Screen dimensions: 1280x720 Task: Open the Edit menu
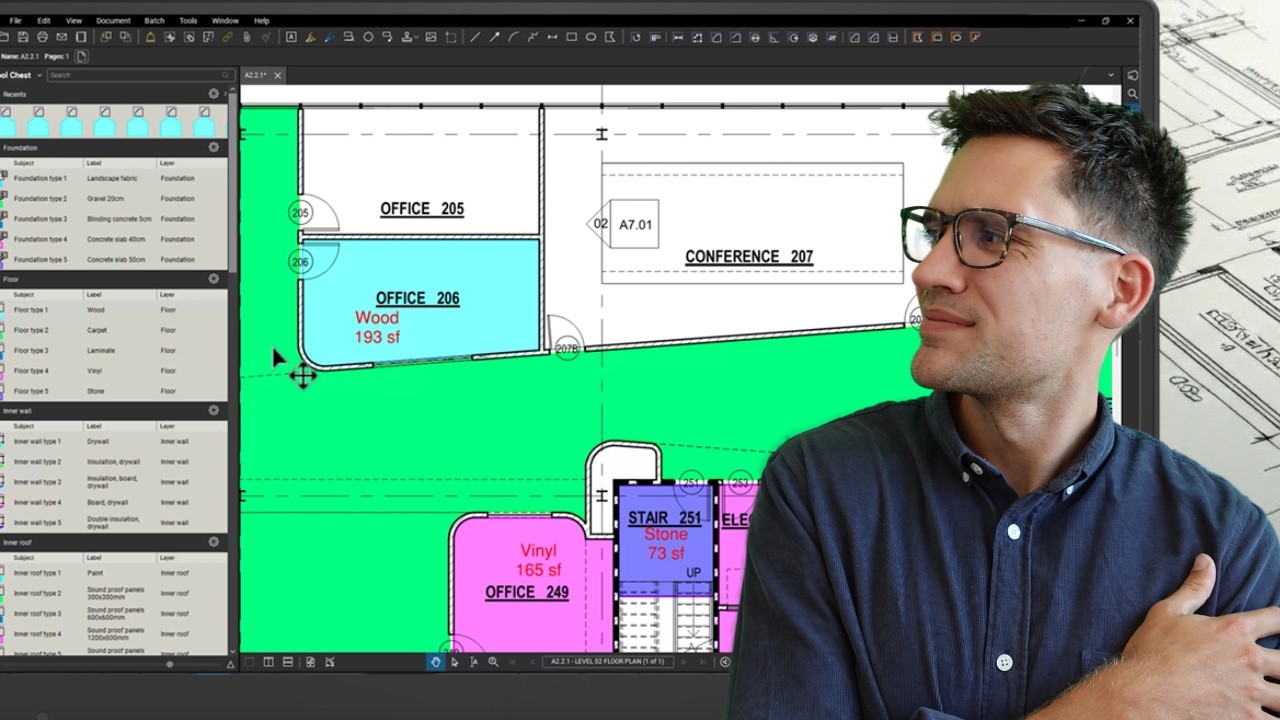pyautogui.click(x=44, y=20)
